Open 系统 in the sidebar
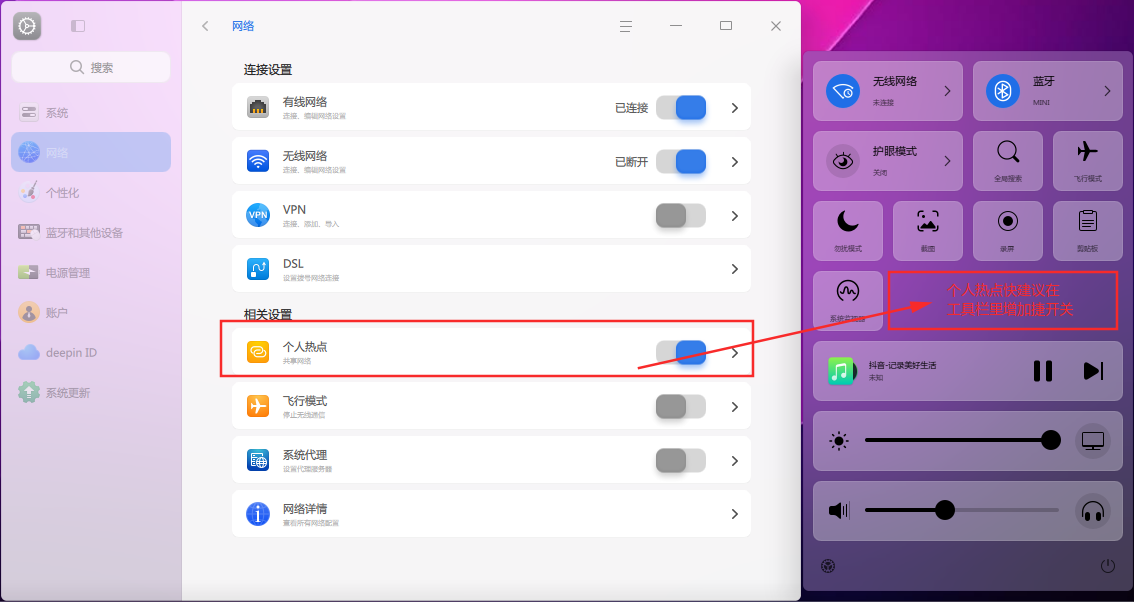 (91, 112)
